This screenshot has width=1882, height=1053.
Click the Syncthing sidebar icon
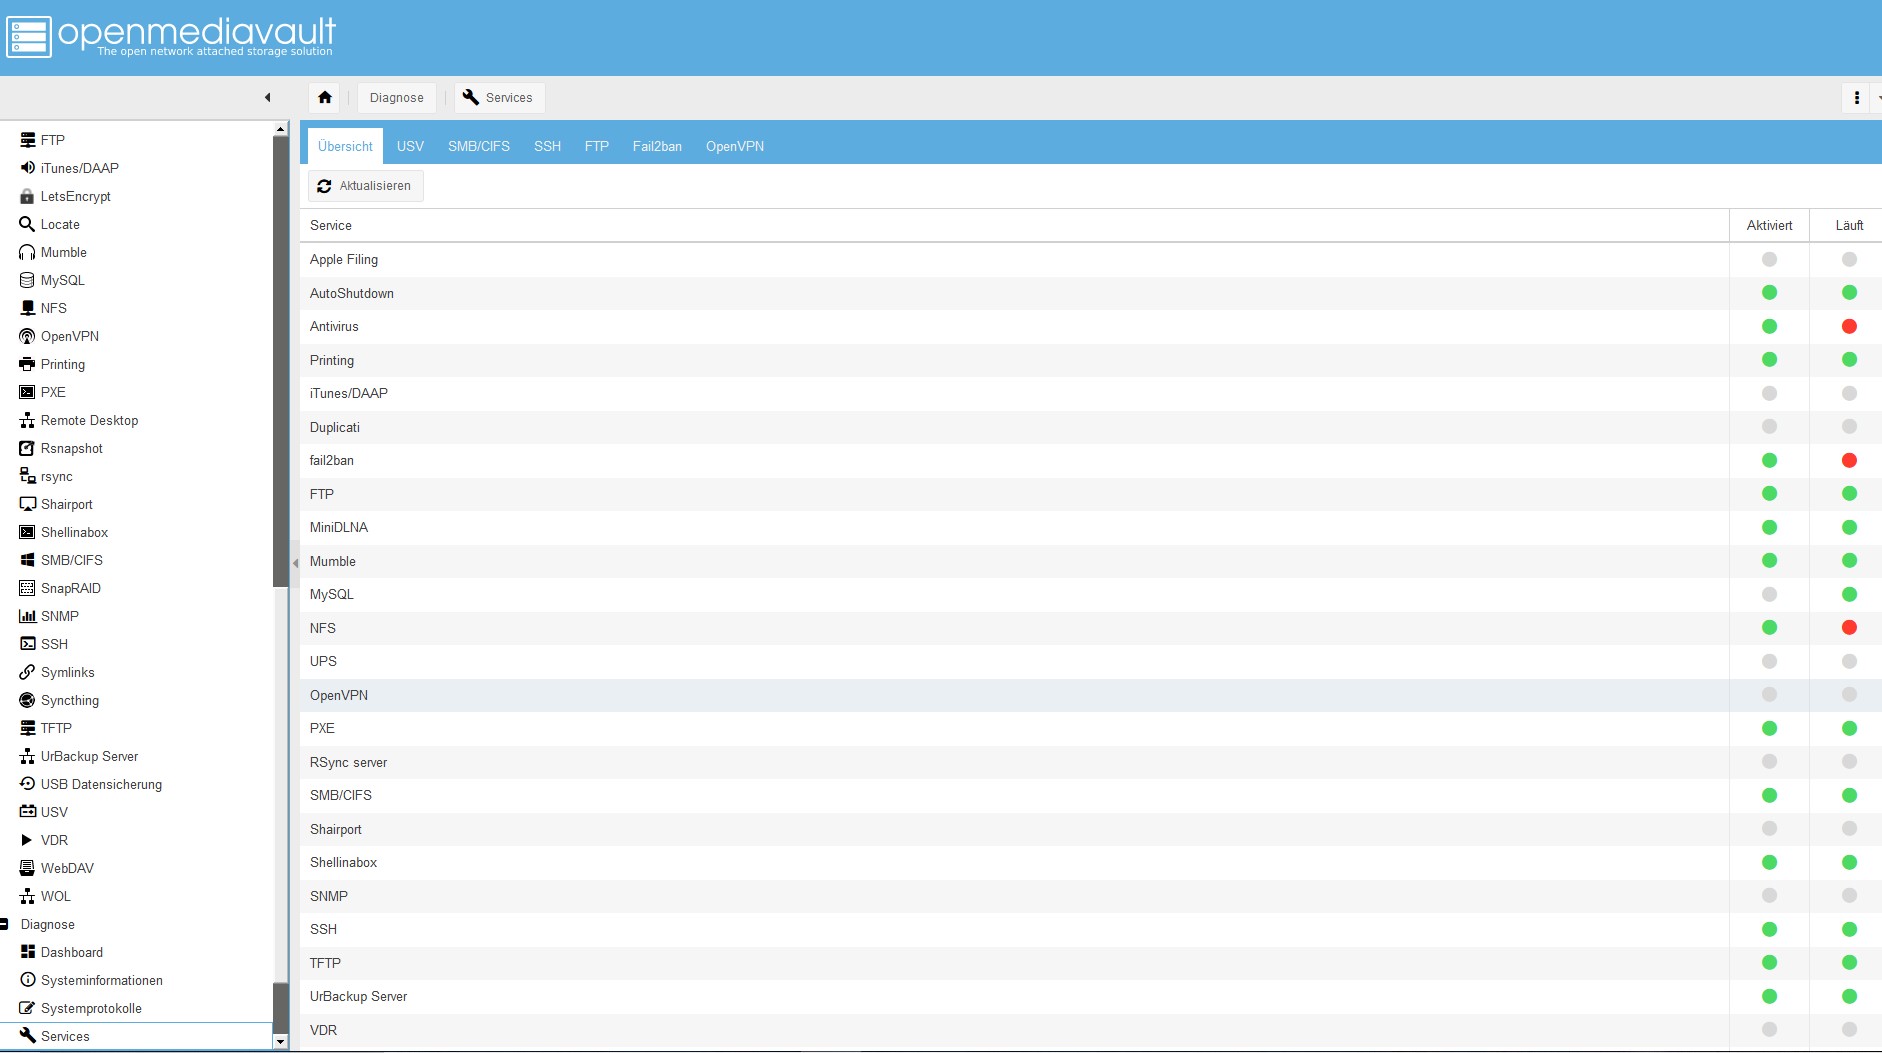pyautogui.click(x=28, y=700)
